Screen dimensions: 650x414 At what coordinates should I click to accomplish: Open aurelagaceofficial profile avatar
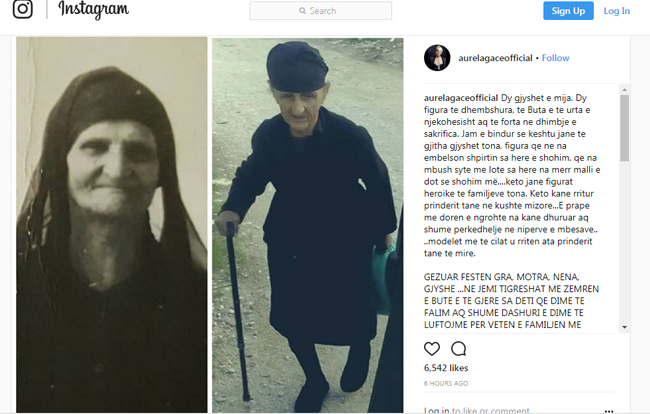pyautogui.click(x=437, y=58)
